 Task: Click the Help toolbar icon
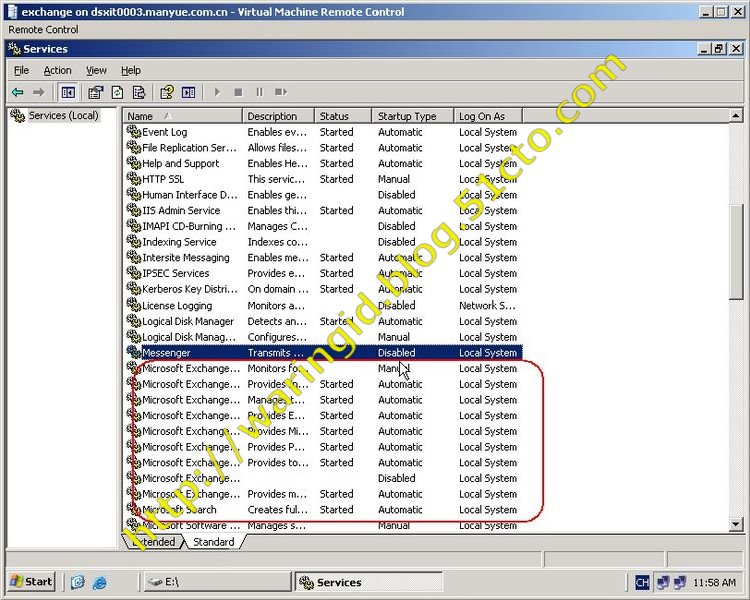pyautogui.click(x=167, y=92)
